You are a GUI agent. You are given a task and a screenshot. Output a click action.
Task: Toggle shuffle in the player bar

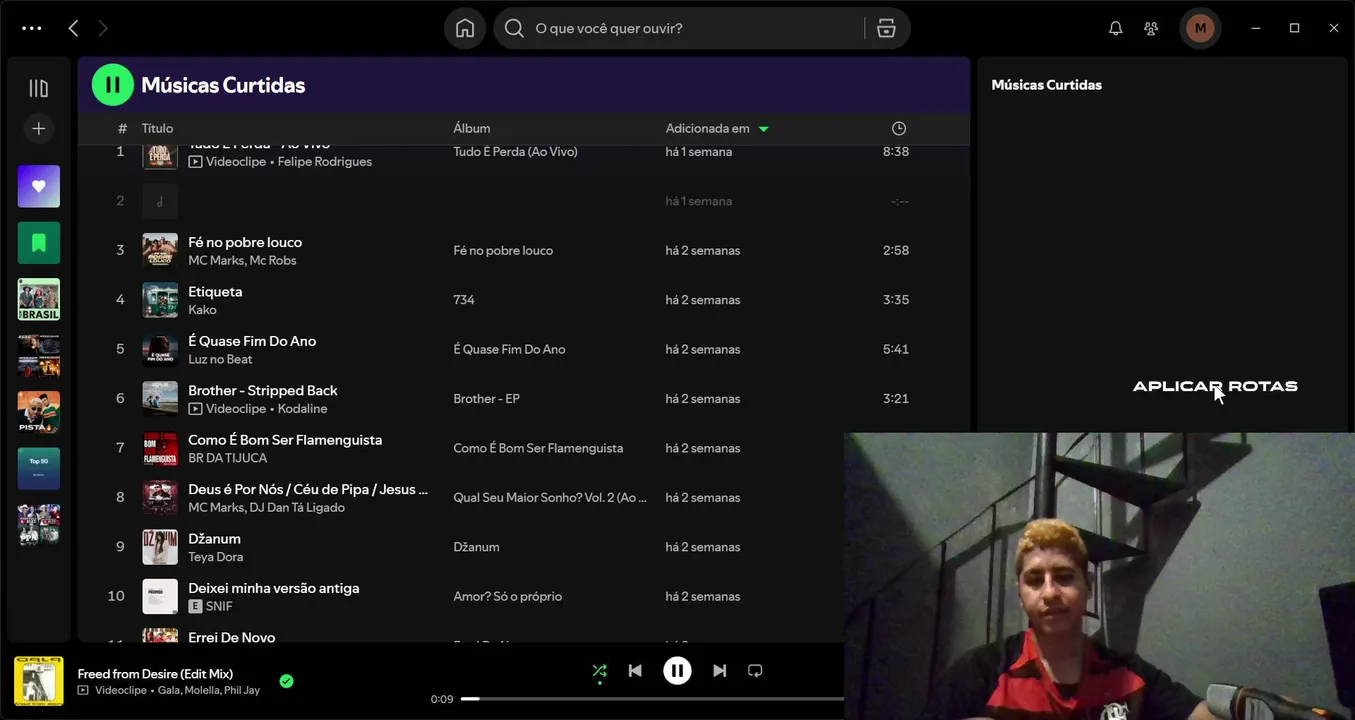599,671
